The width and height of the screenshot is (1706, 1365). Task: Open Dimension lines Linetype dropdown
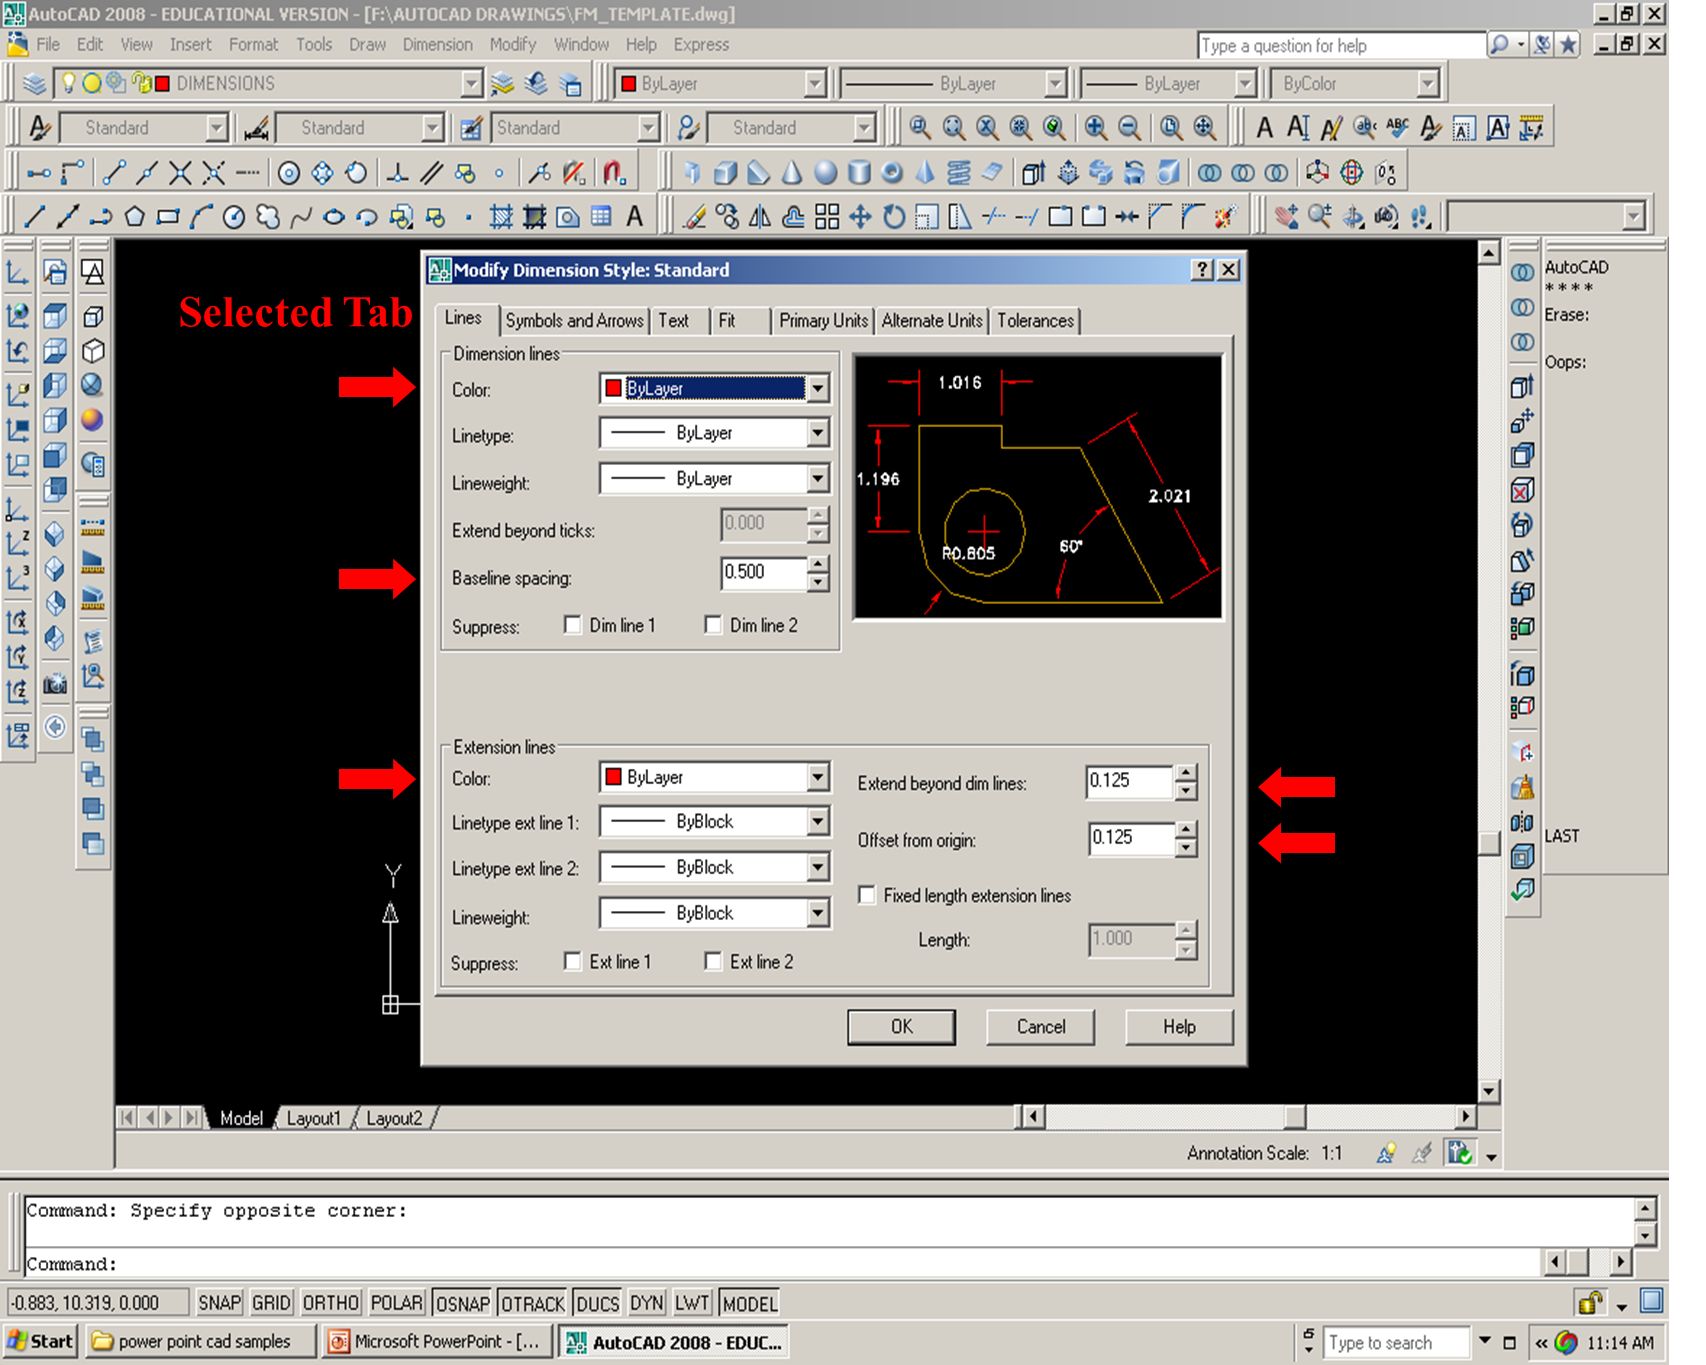pyautogui.click(x=818, y=433)
